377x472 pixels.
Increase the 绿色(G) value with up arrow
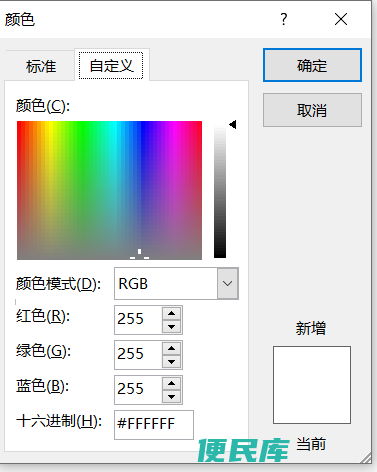(171, 348)
